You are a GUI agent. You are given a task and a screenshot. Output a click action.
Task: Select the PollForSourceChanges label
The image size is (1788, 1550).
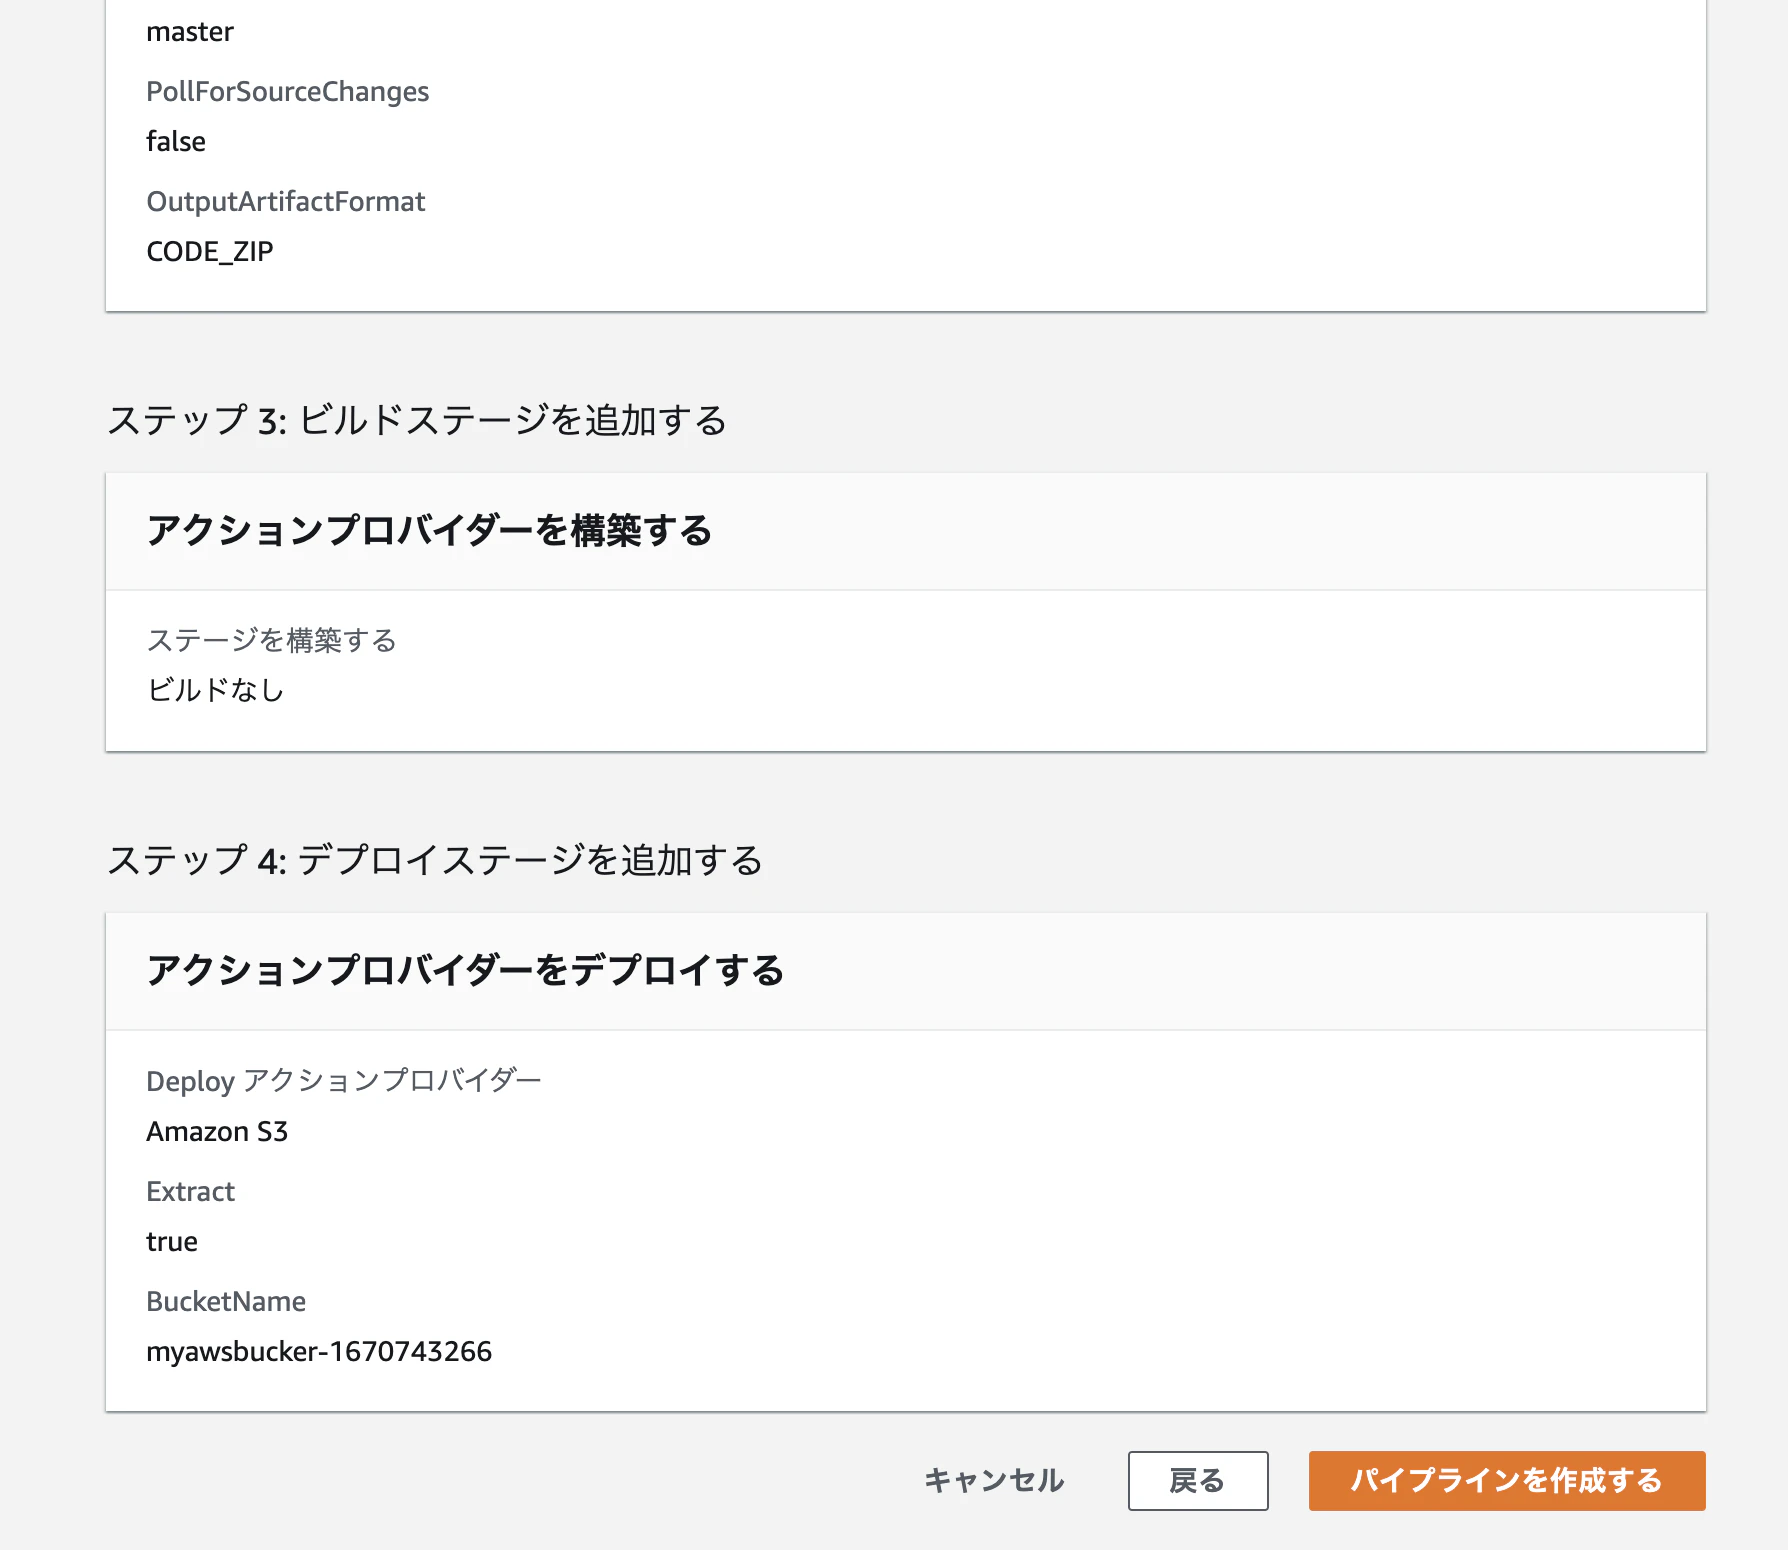pyautogui.click(x=287, y=92)
